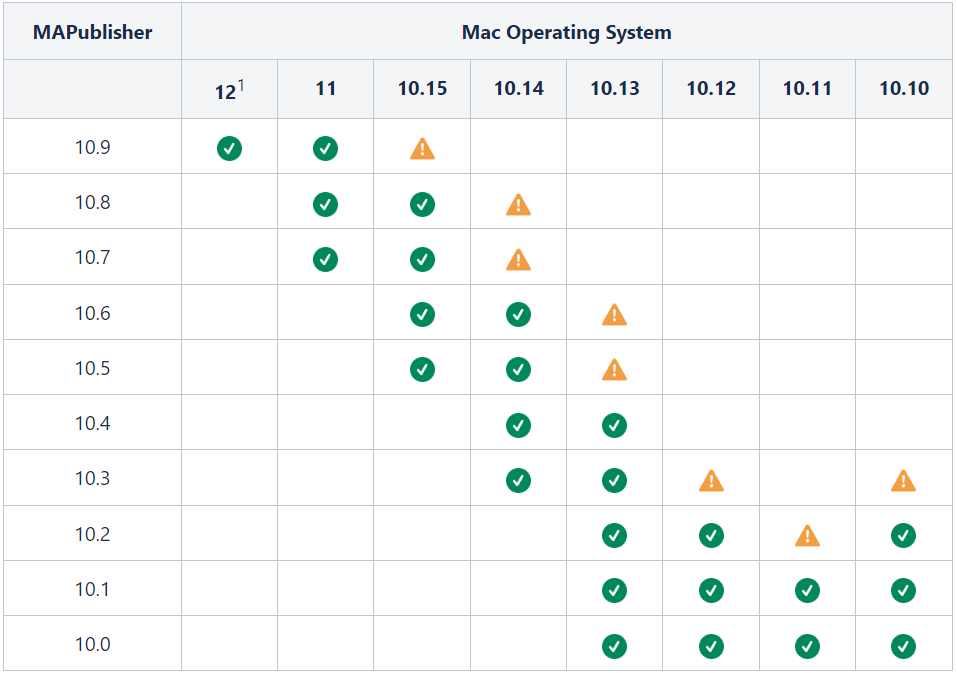Click the warning triangle for MAPublisher 10.2 on 10.11
Screen dimensions: 957x673
pos(807,536)
